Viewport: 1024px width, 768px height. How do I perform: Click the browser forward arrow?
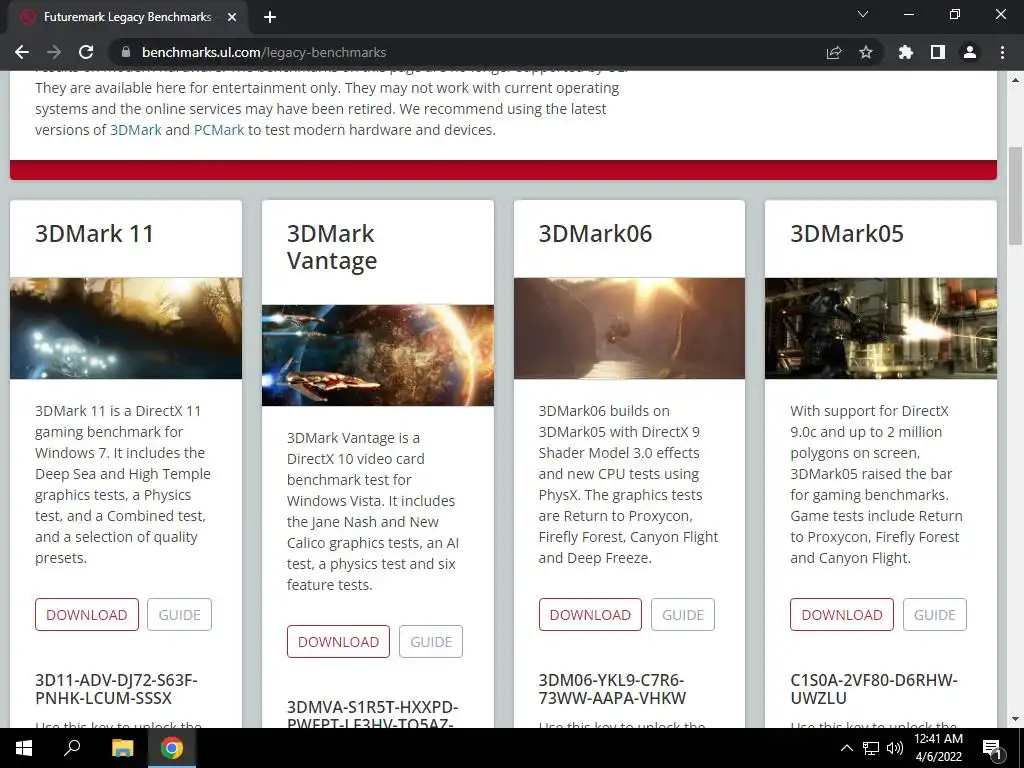pyautogui.click(x=54, y=52)
